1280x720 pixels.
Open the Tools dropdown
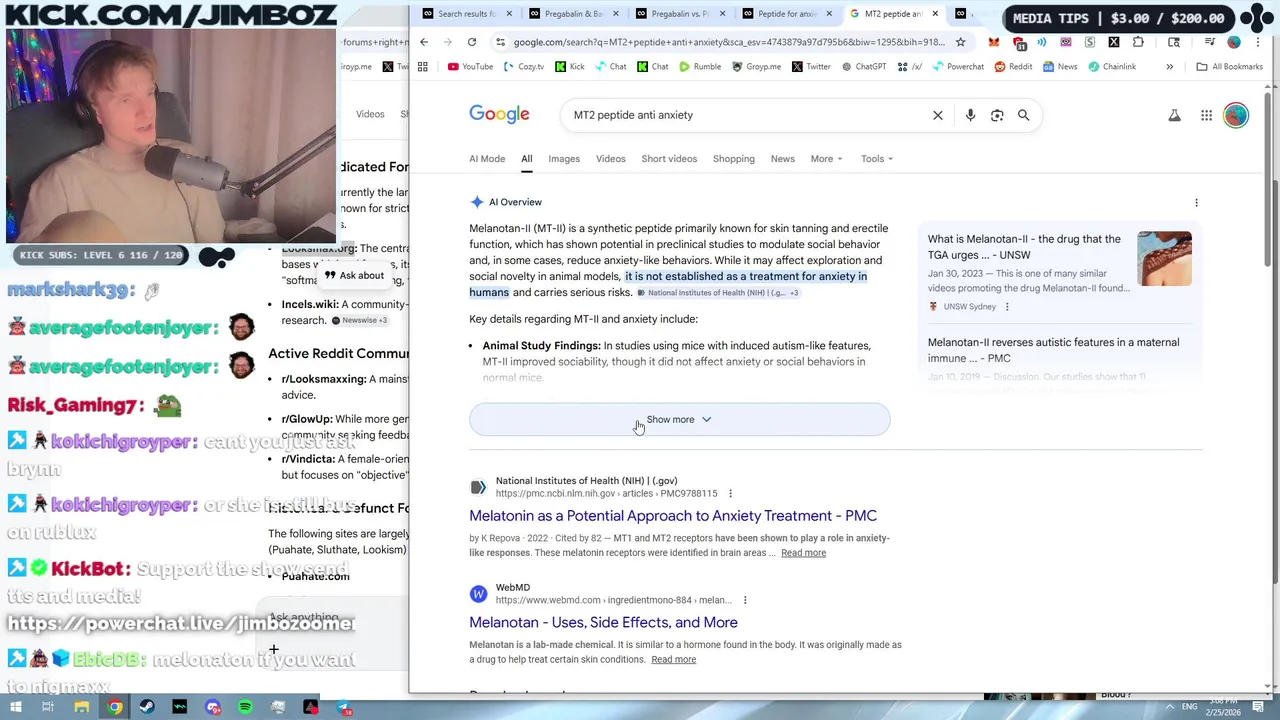point(877,159)
